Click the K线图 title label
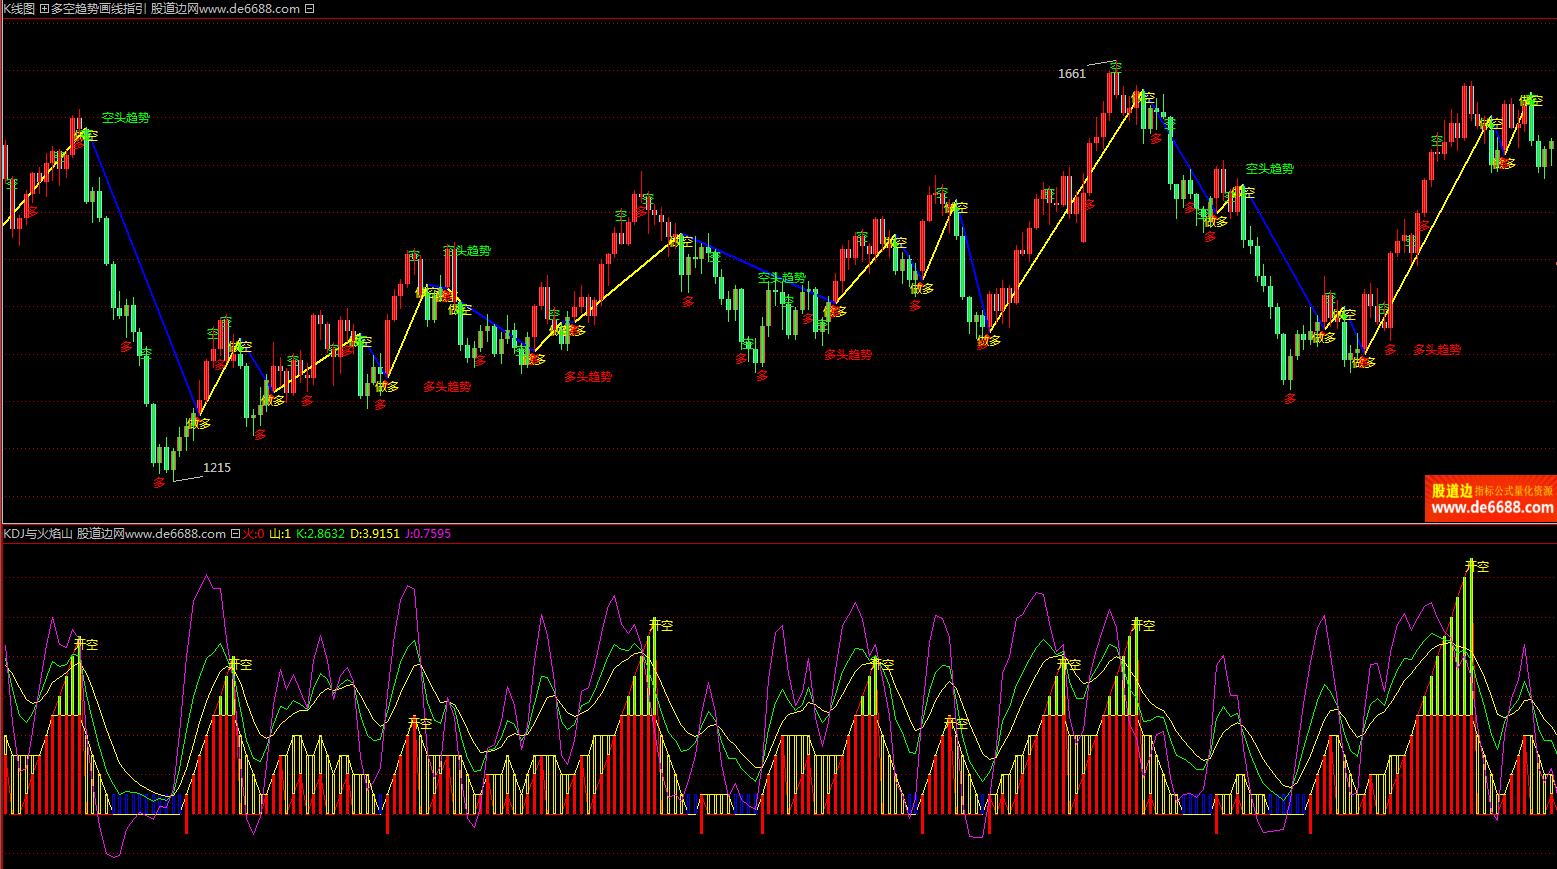Screen dimensions: 1557x869 [x=19, y=9]
